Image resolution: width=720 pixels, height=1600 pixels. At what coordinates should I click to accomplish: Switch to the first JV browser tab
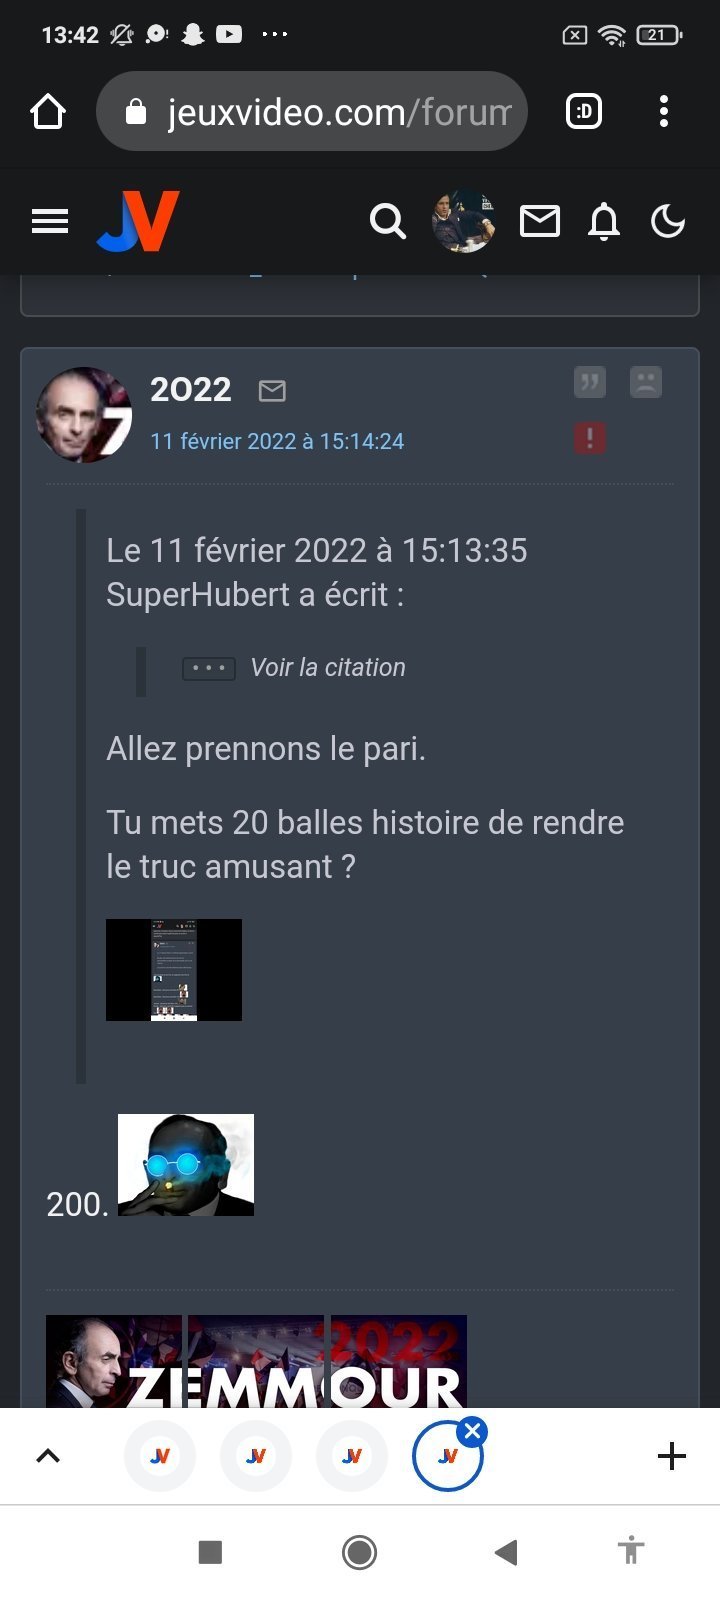click(x=160, y=1456)
